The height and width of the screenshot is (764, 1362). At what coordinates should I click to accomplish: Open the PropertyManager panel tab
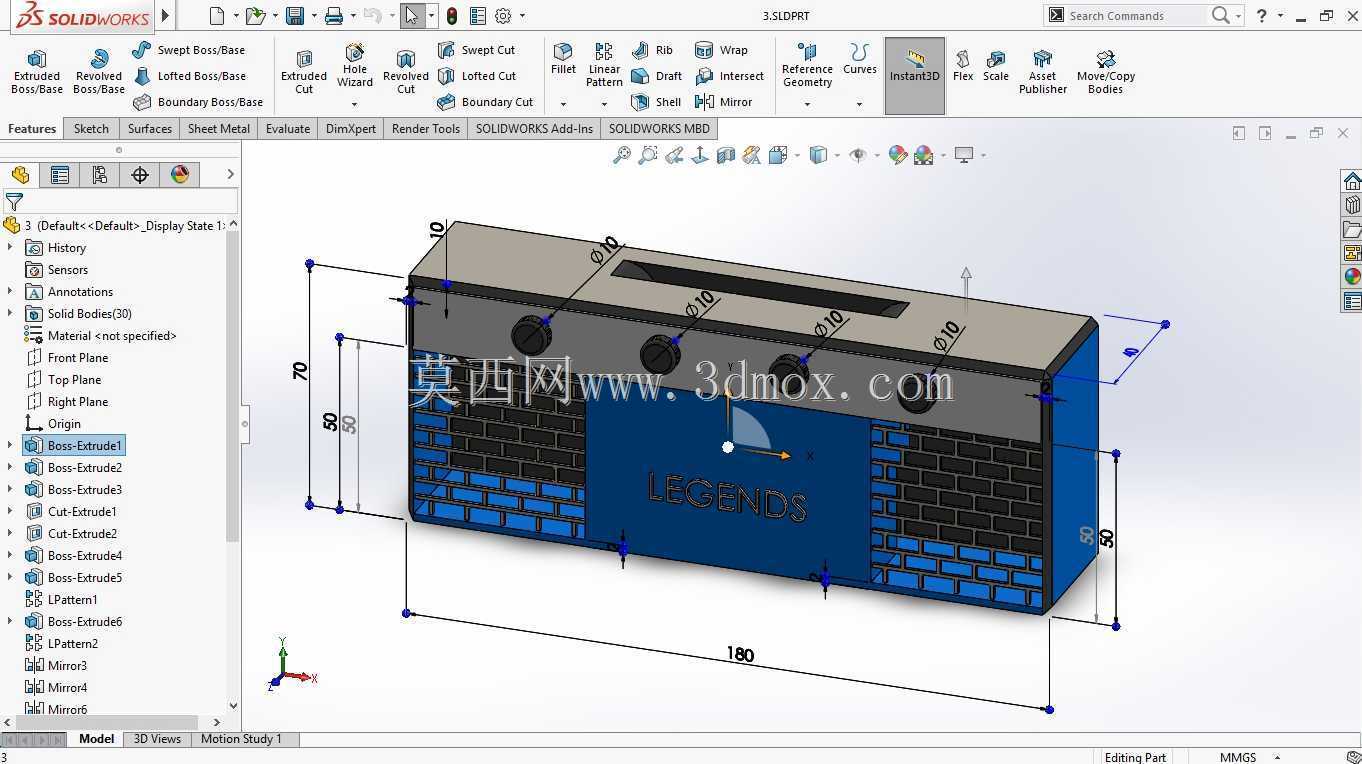coord(60,175)
